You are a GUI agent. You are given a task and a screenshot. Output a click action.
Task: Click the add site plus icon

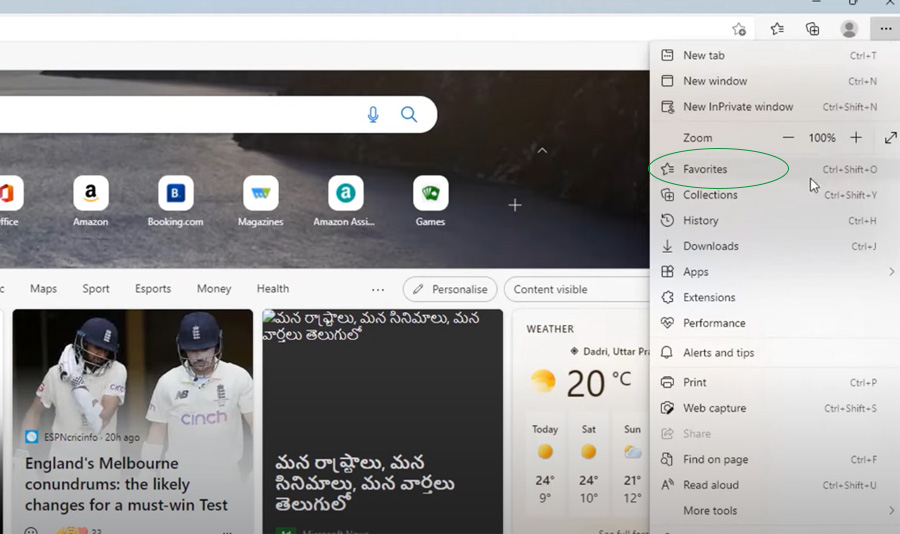point(515,205)
